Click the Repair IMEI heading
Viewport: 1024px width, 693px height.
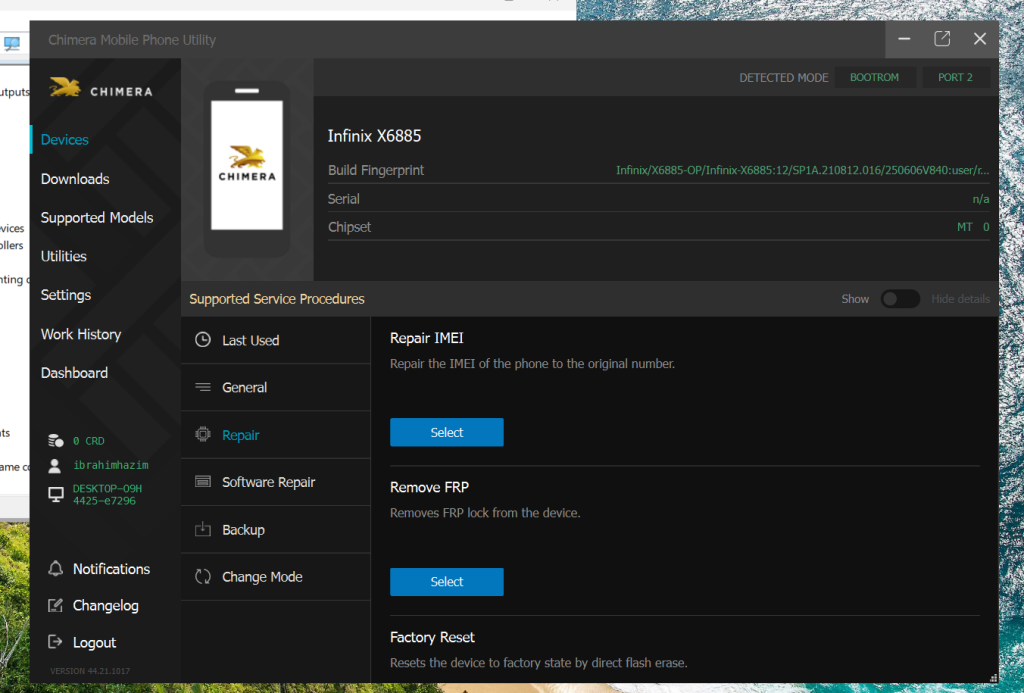pos(426,338)
